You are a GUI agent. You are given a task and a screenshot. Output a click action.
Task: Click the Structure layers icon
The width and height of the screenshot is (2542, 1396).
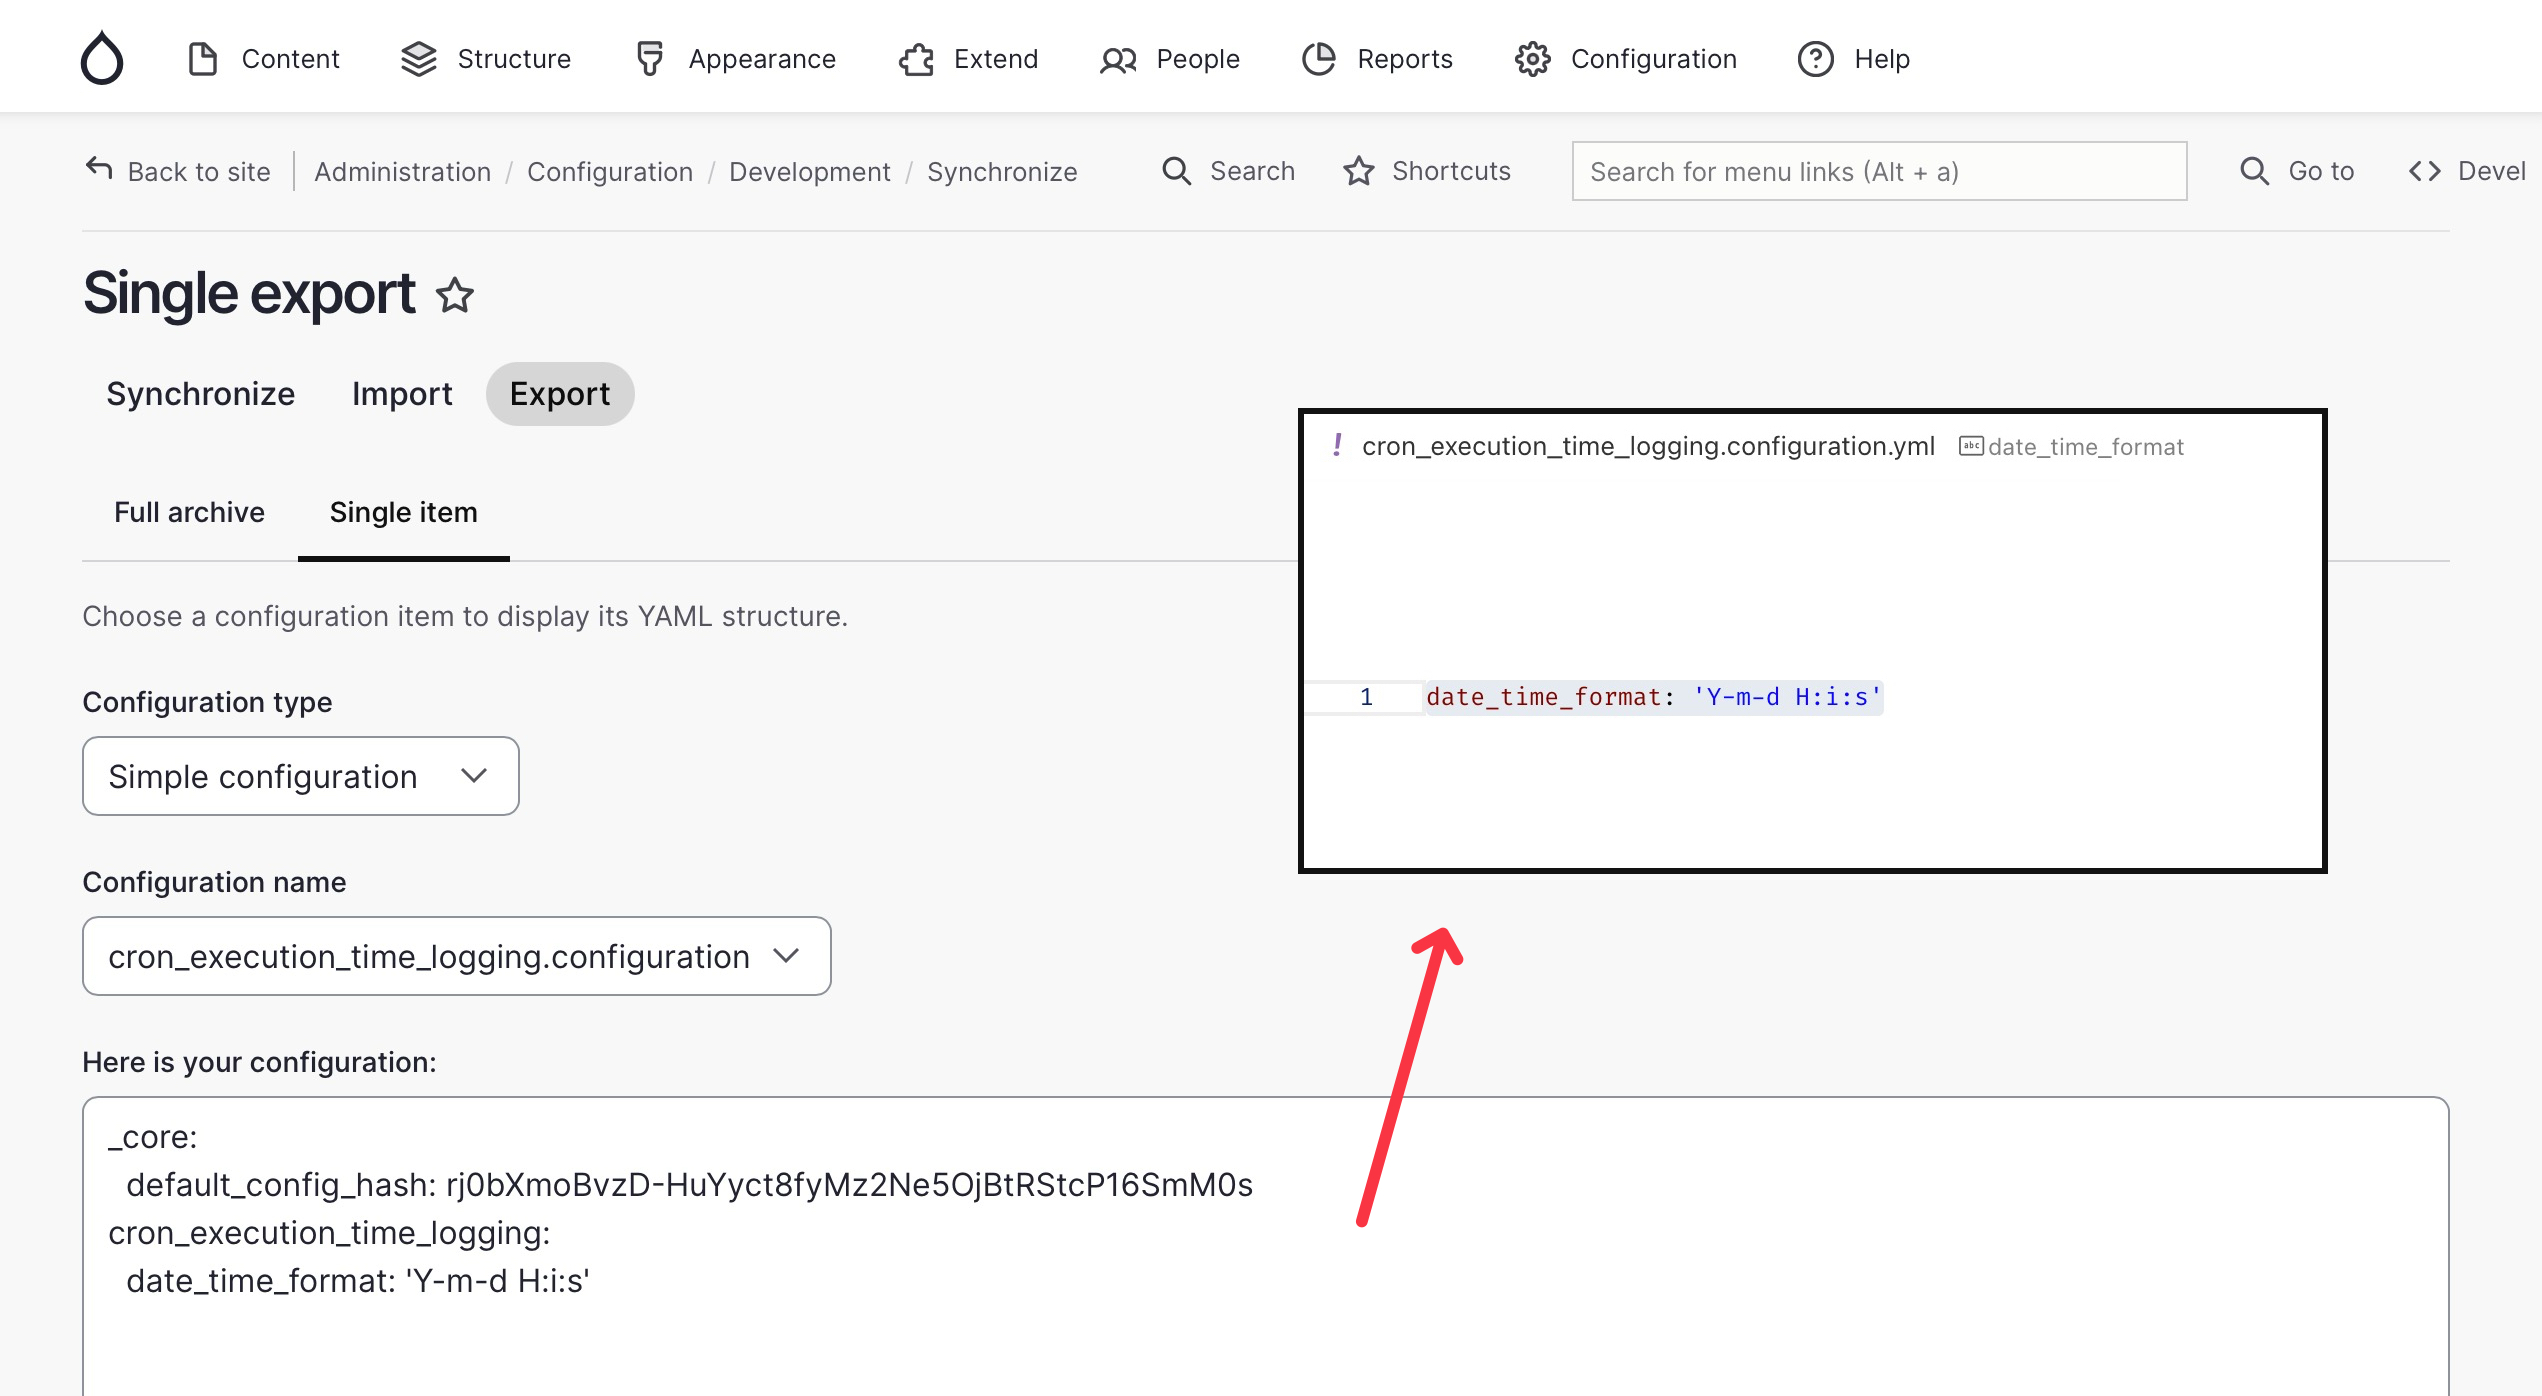pos(418,59)
